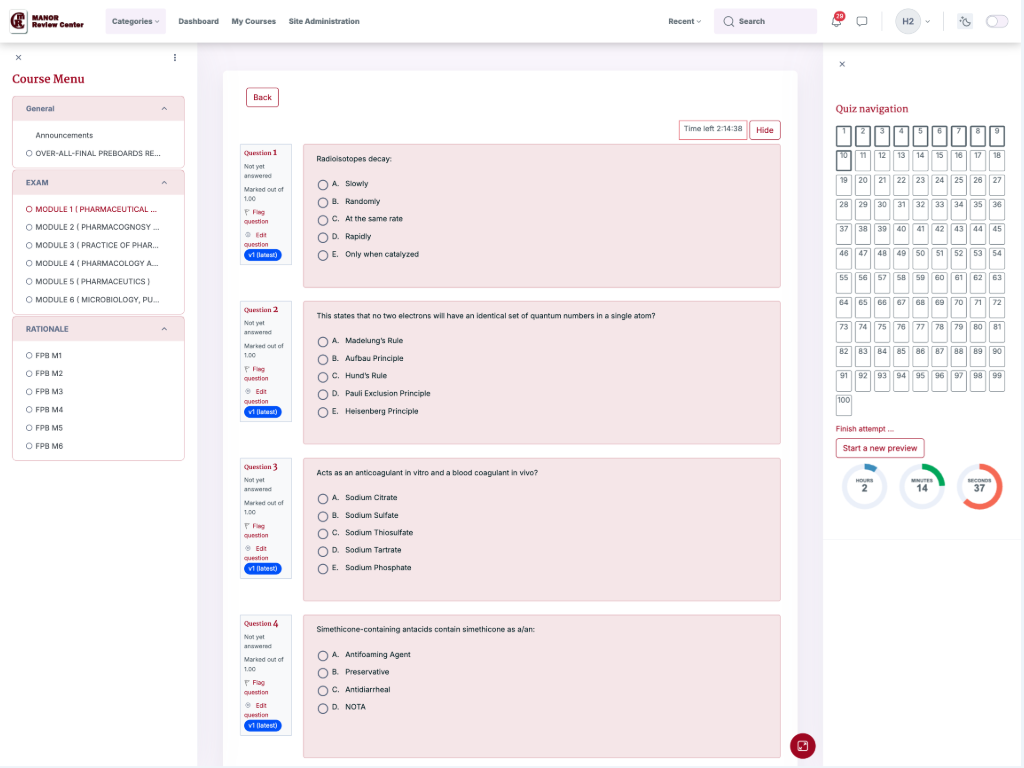
Task: Toggle the switch in the top right corner
Action: pyautogui.click(x=996, y=21)
